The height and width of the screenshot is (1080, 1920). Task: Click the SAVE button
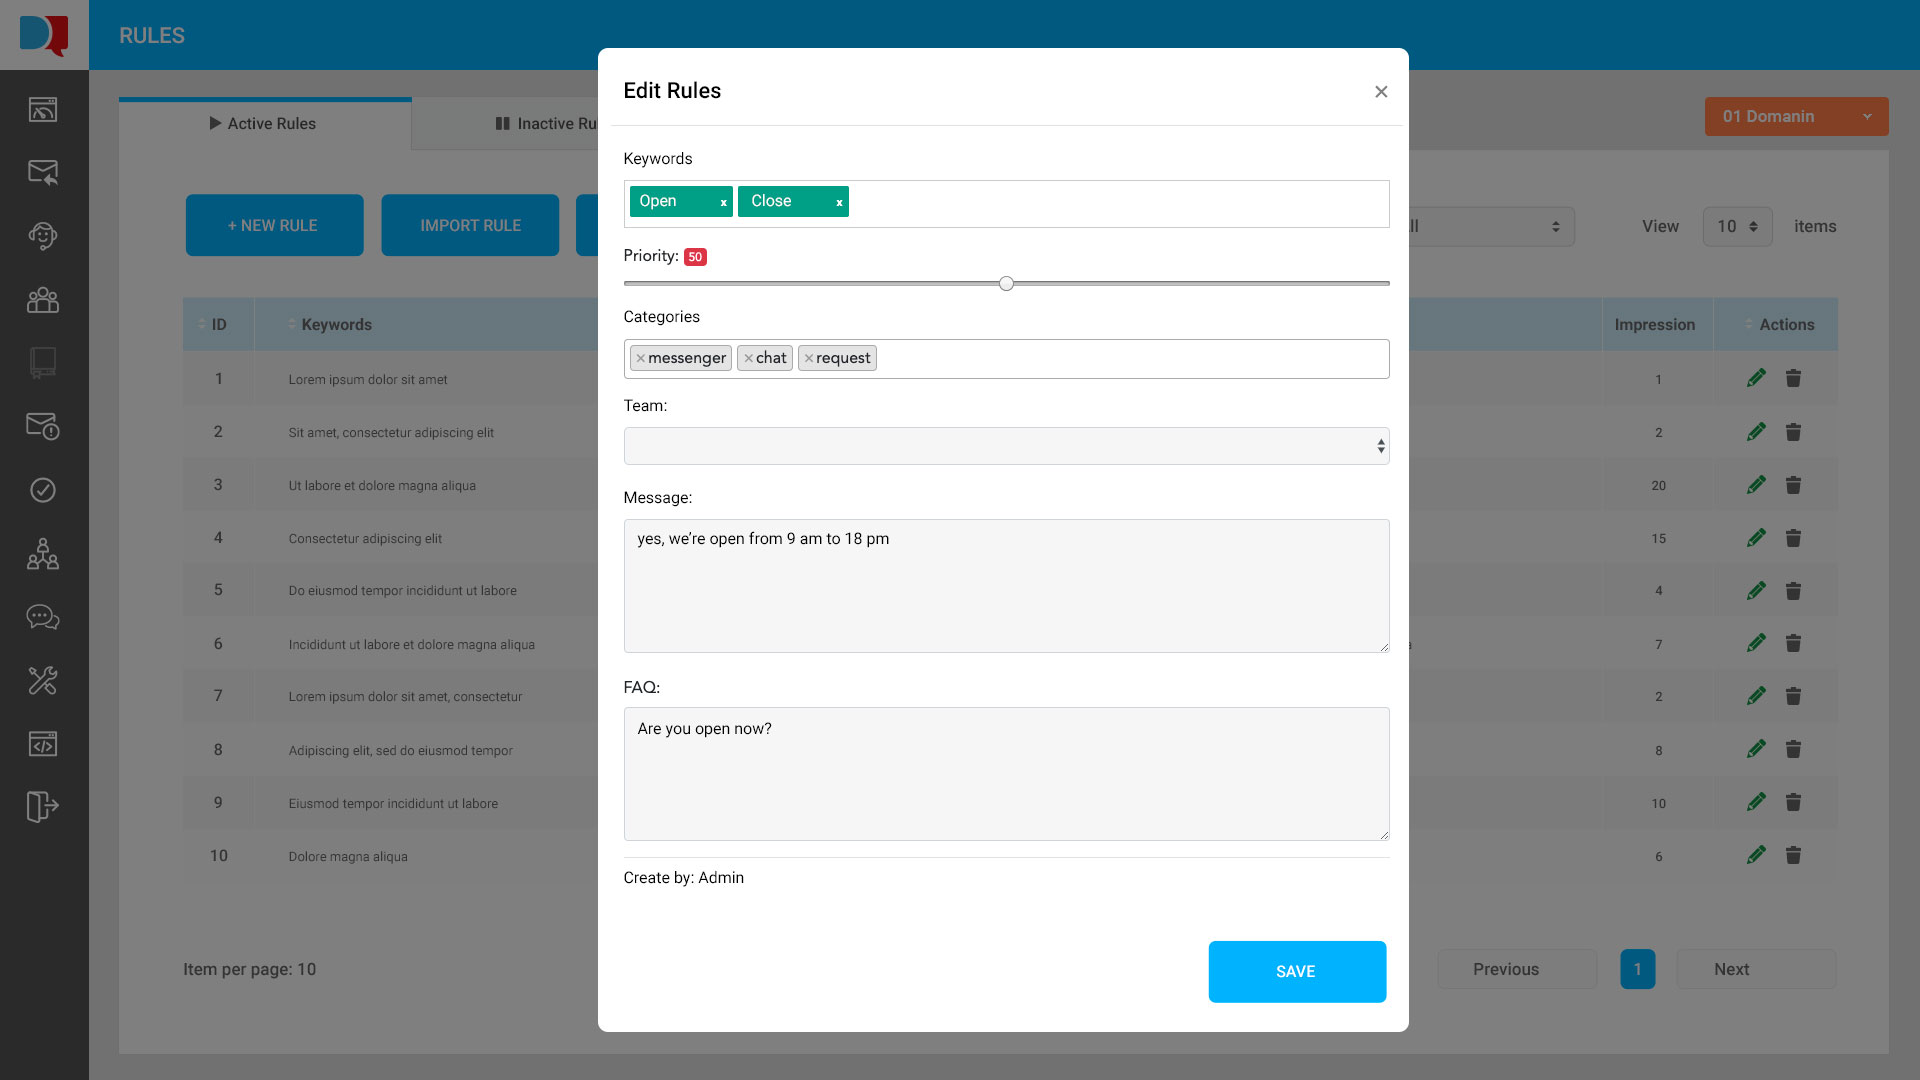click(1297, 971)
